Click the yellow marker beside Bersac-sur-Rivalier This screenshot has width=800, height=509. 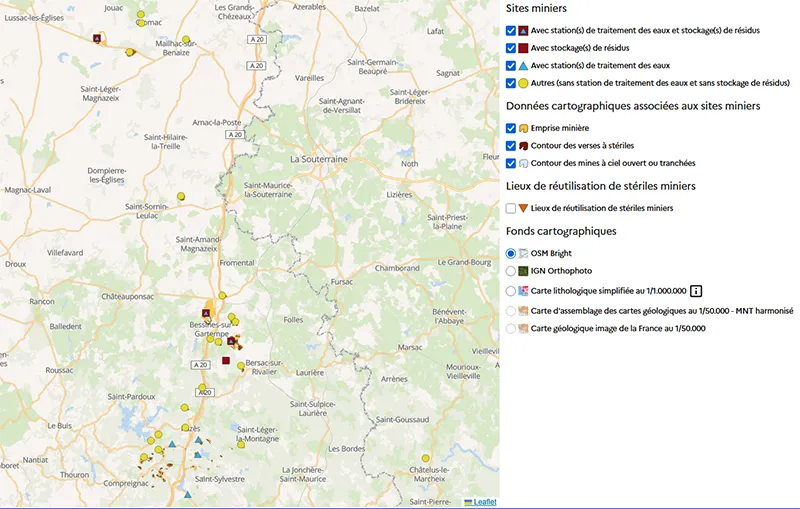click(241, 366)
